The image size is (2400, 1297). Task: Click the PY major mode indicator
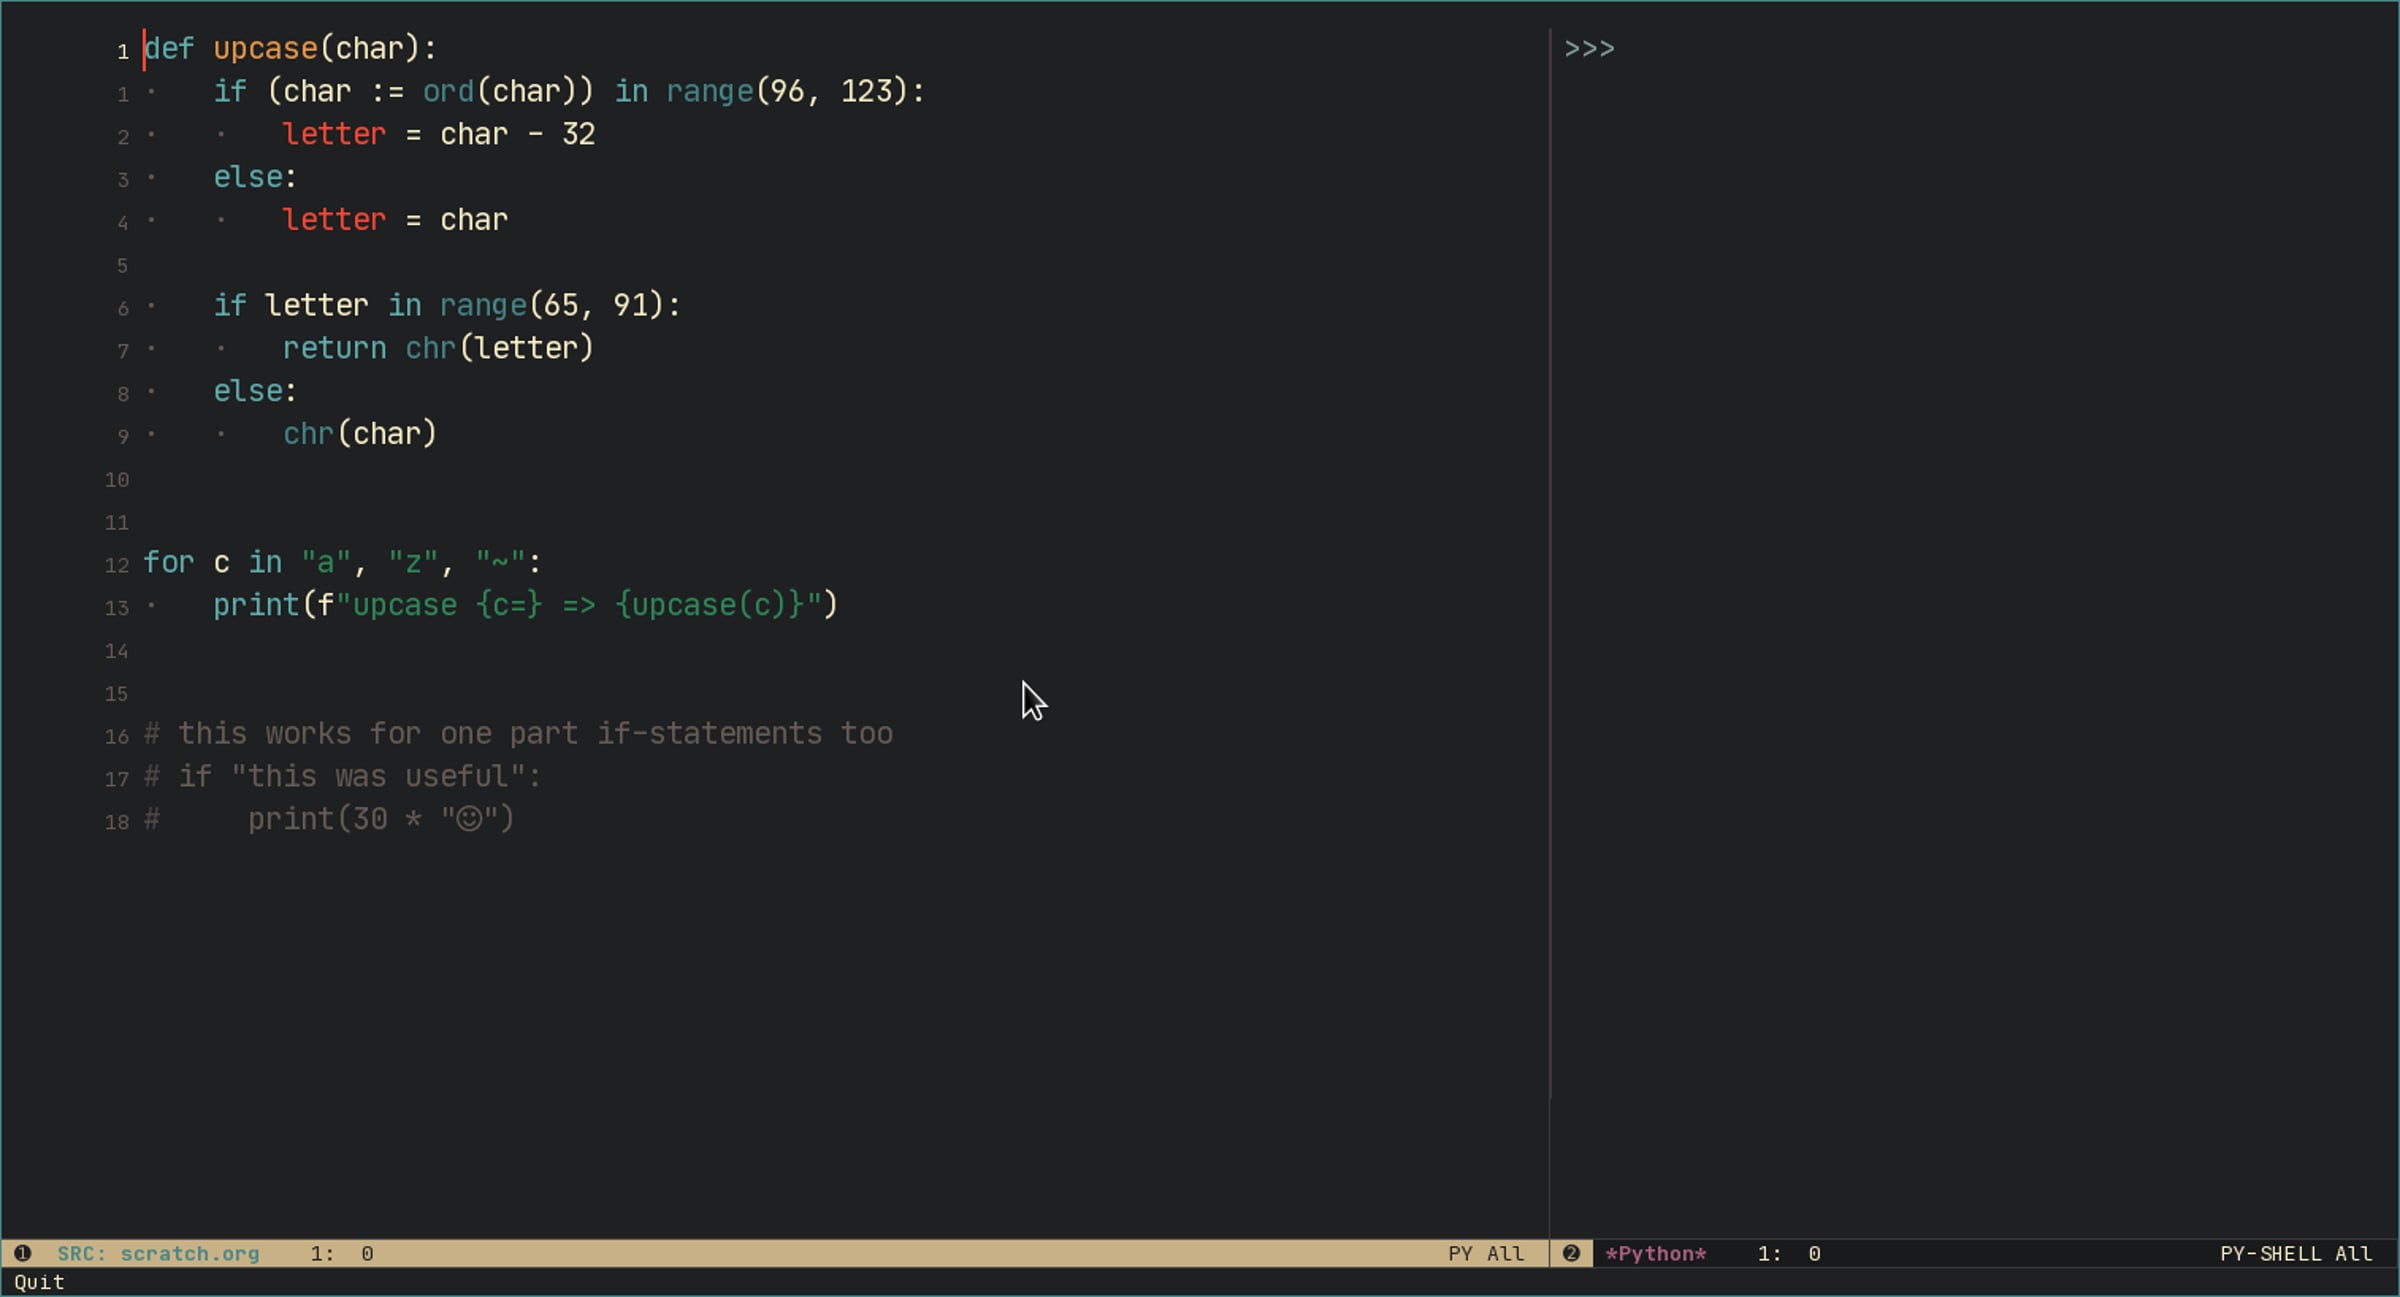coord(1460,1253)
